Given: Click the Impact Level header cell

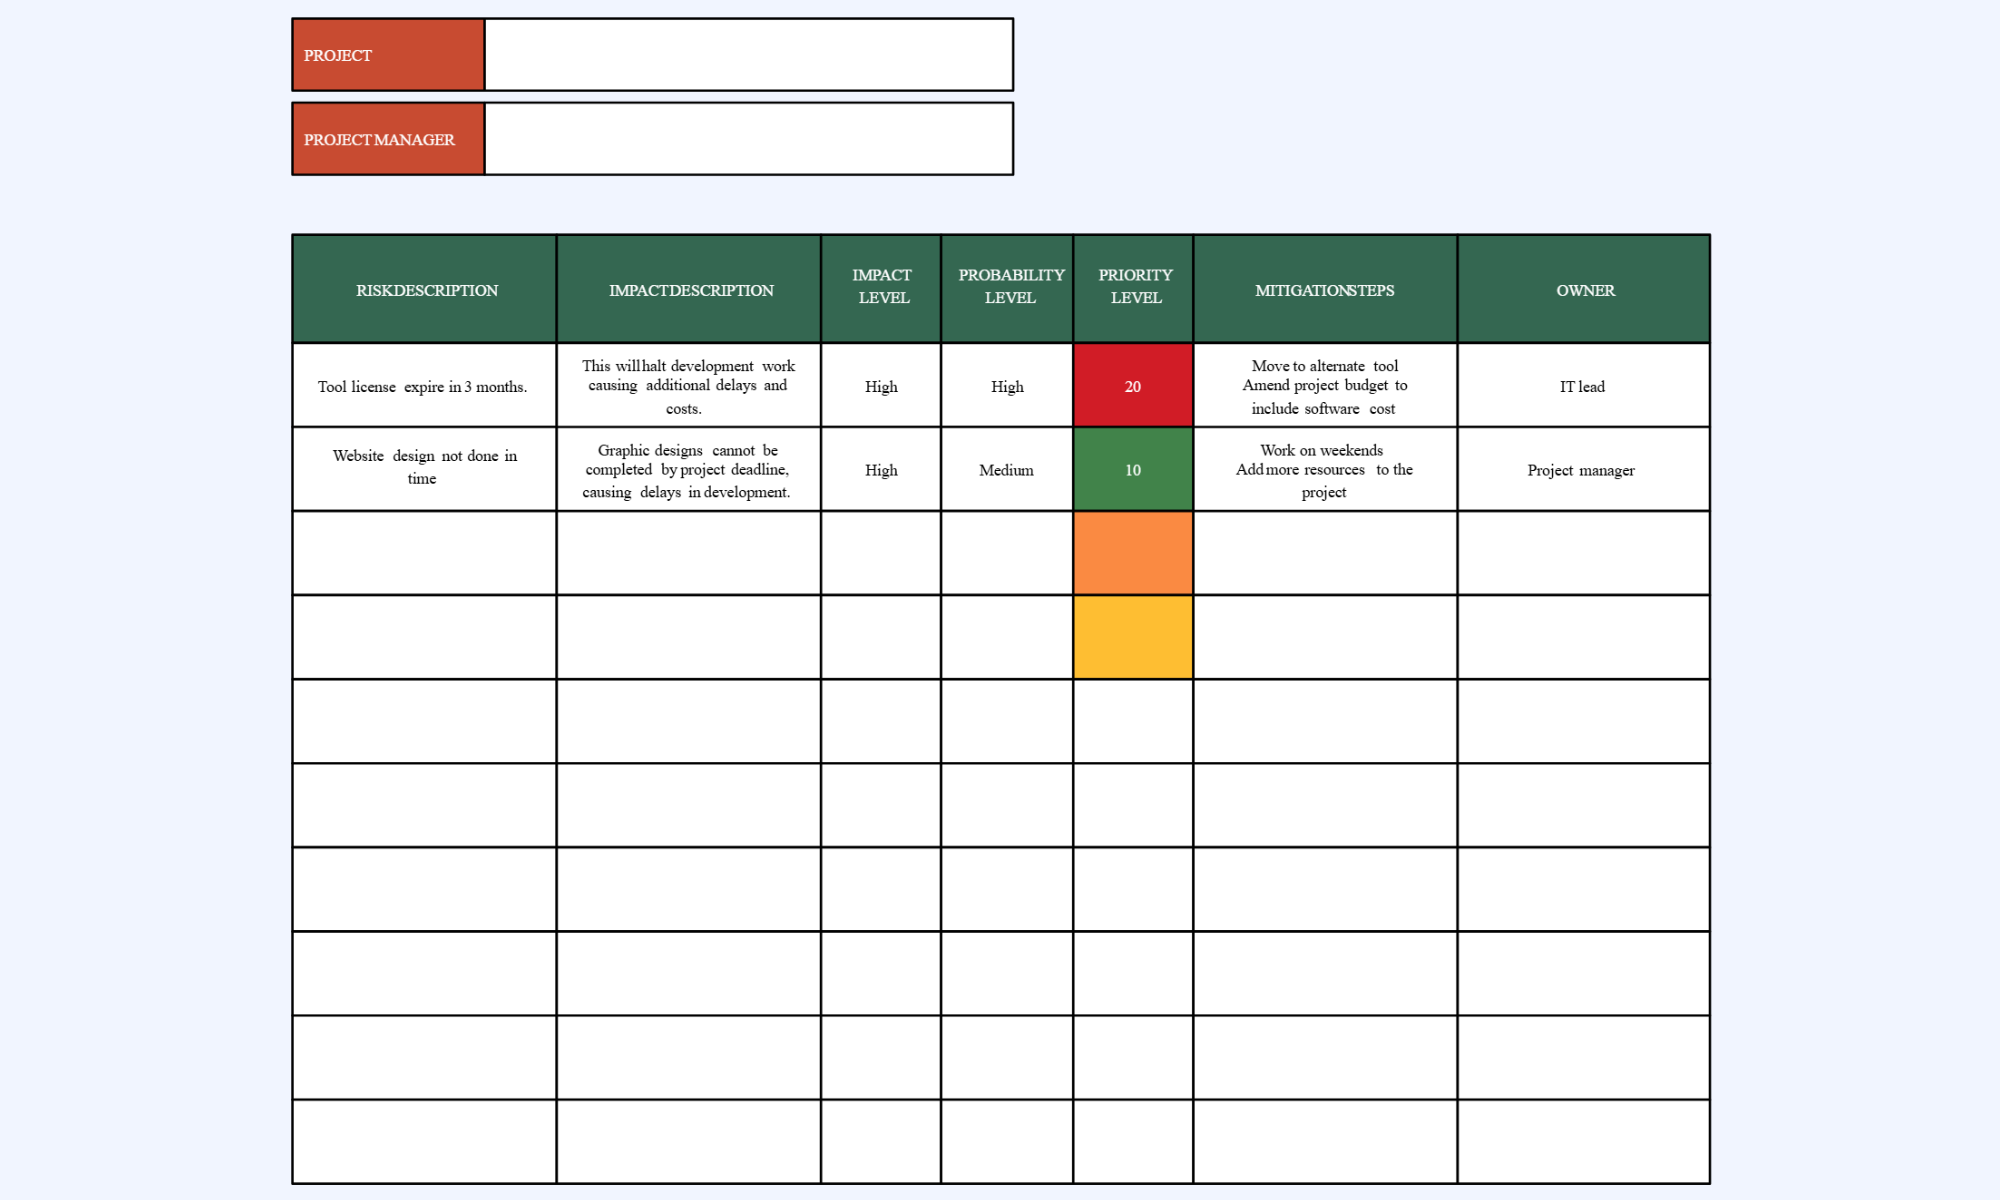Looking at the screenshot, I should pos(881,290).
